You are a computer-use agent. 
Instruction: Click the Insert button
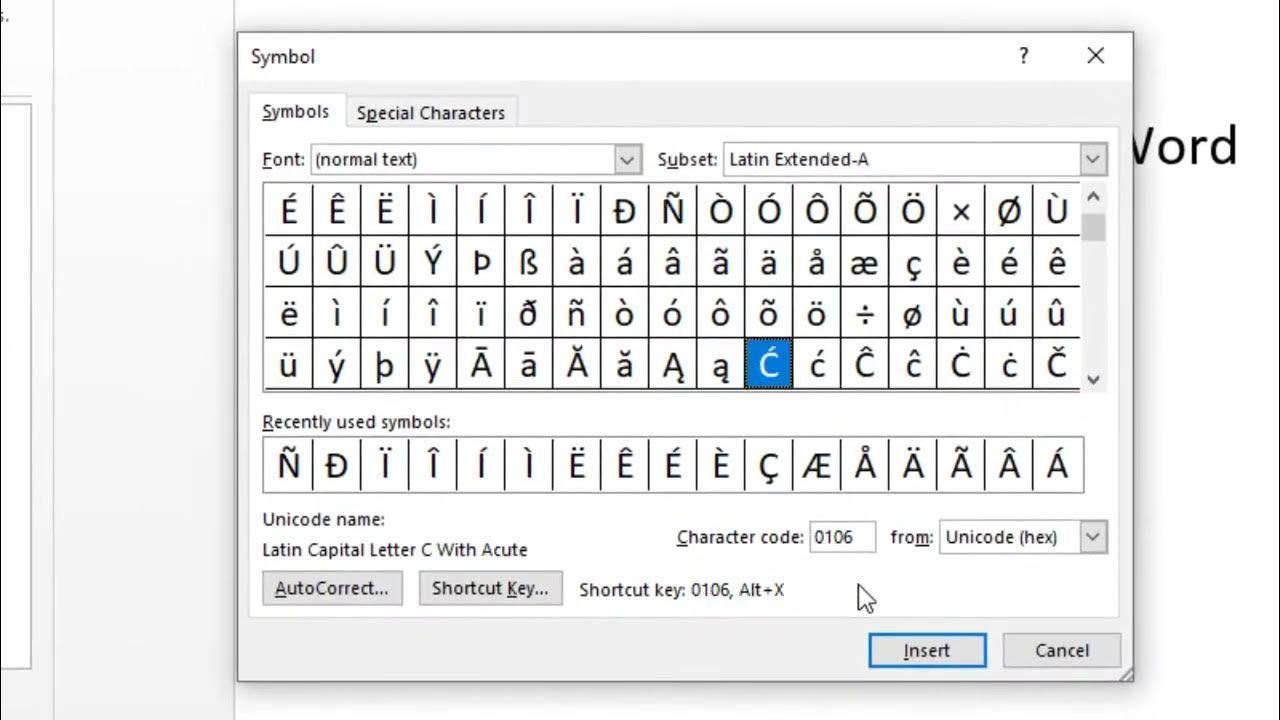(x=927, y=651)
